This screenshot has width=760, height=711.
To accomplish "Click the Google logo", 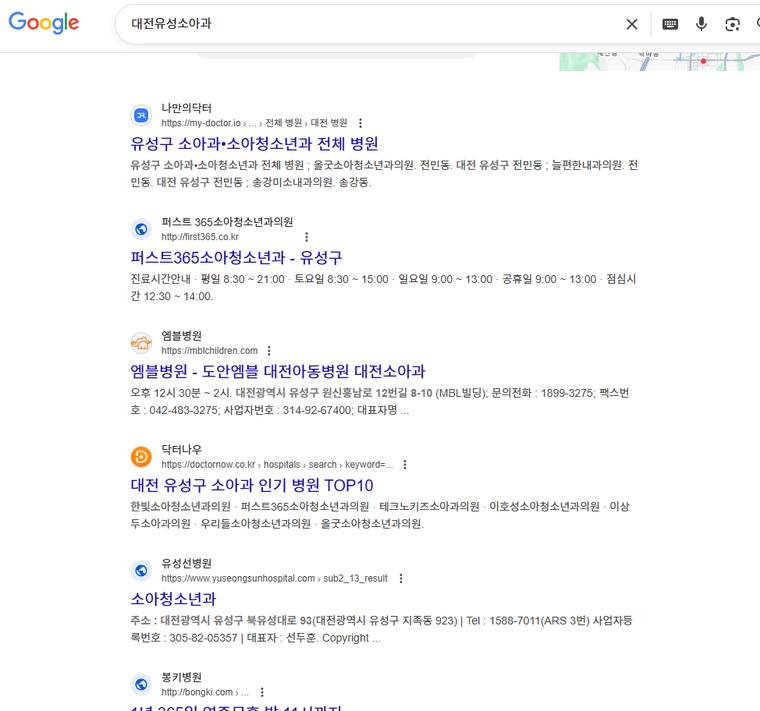I will pos(44,23).
